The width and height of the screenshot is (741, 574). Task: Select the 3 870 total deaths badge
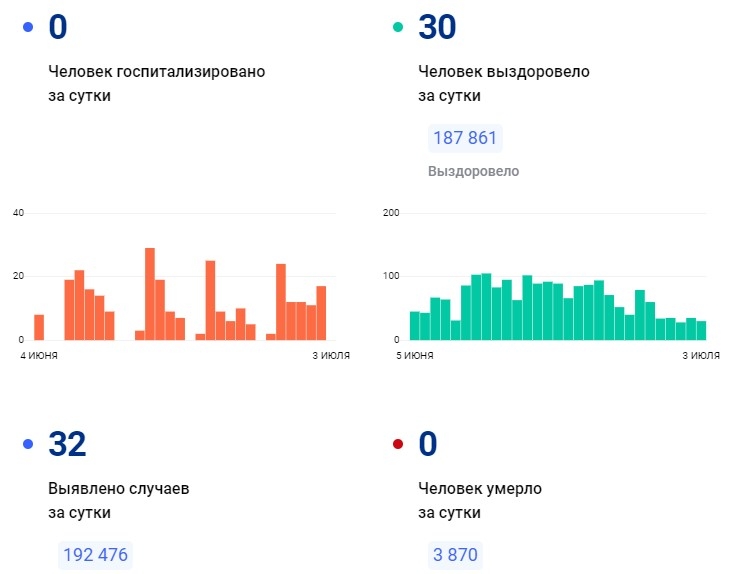click(x=455, y=554)
